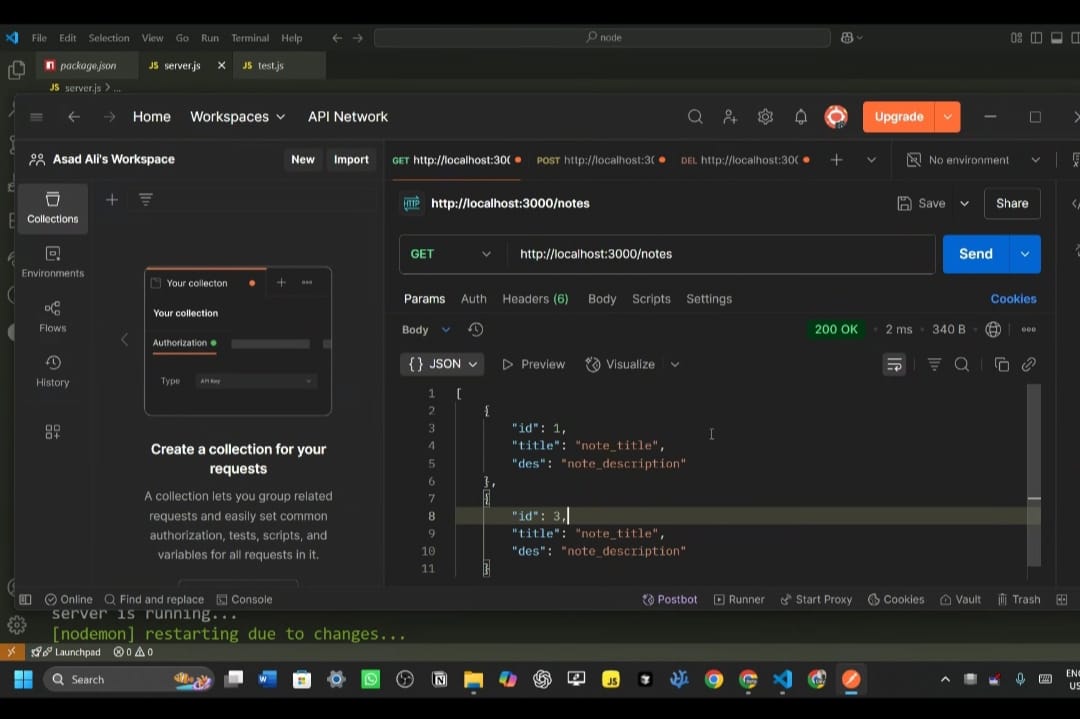Image resolution: width=1080 pixels, height=719 pixels.
Task: Select the DEL localhost request tab
Action: click(745, 160)
